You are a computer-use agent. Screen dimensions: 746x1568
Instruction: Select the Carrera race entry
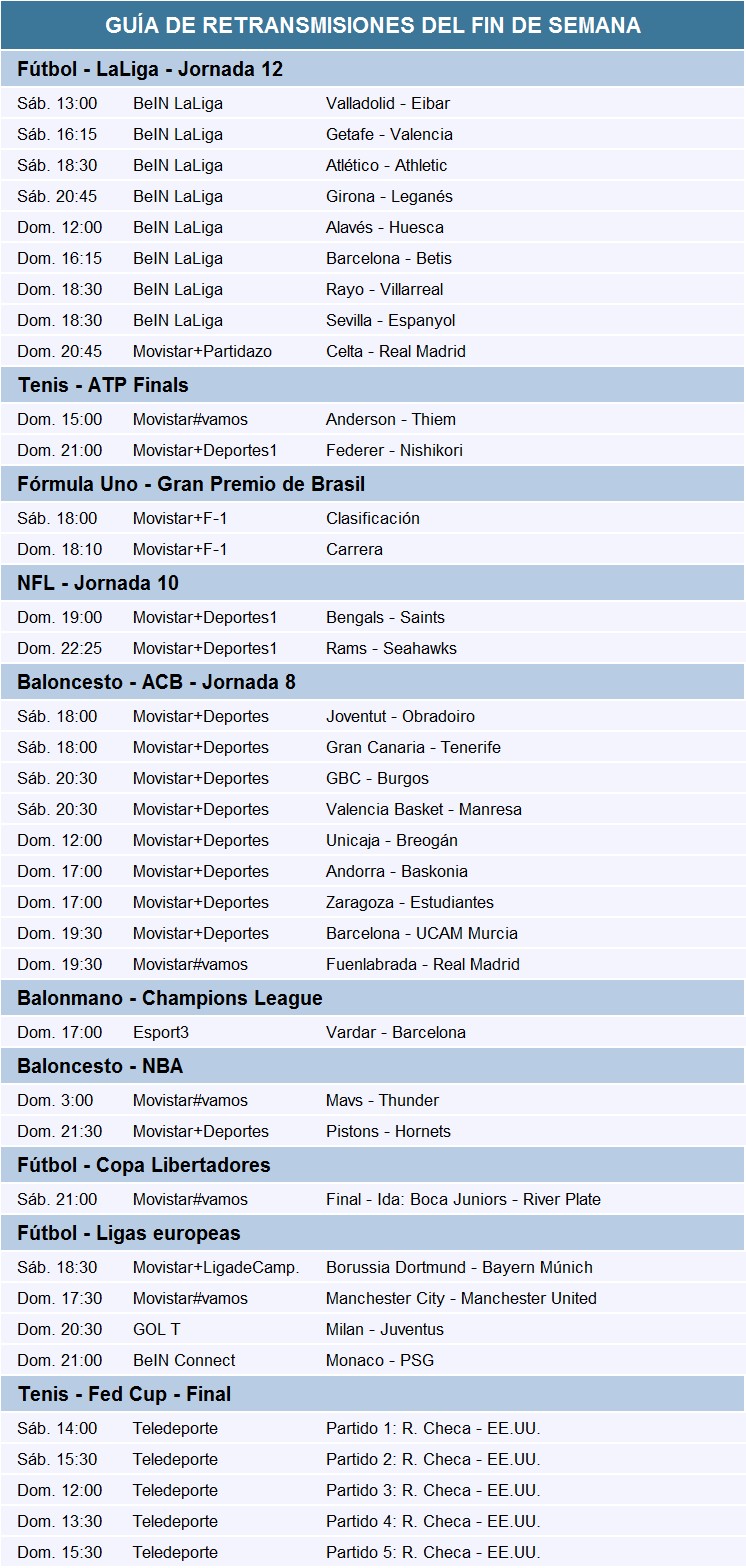point(354,549)
